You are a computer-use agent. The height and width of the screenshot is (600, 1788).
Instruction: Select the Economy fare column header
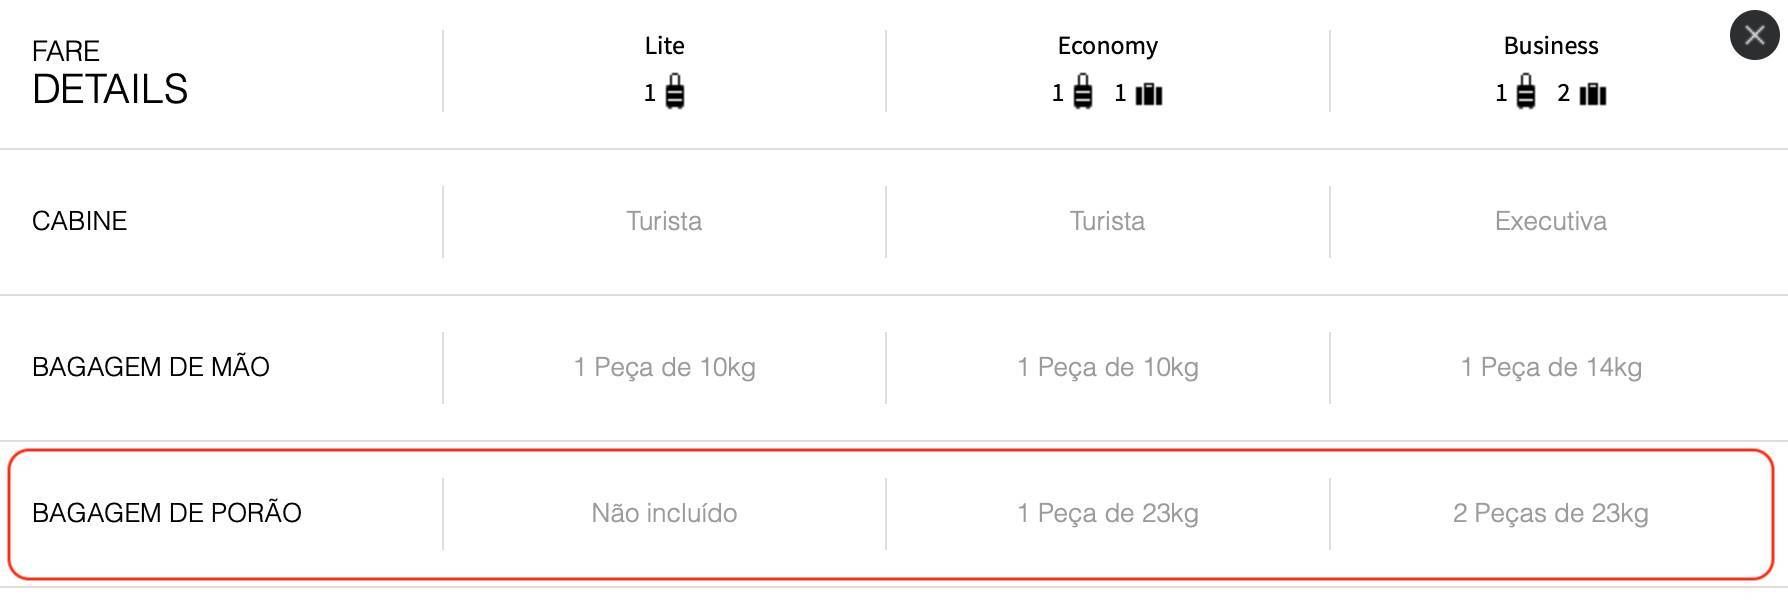[x=1108, y=46]
